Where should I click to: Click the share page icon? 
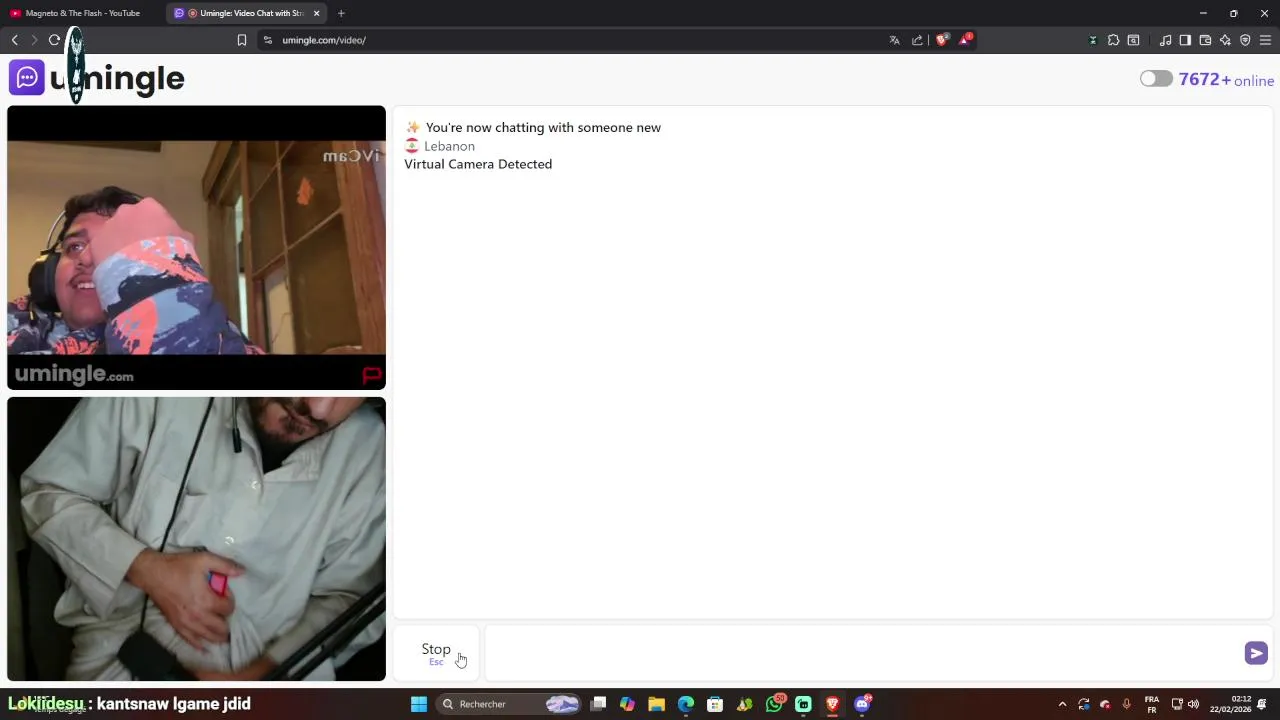click(x=917, y=40)
